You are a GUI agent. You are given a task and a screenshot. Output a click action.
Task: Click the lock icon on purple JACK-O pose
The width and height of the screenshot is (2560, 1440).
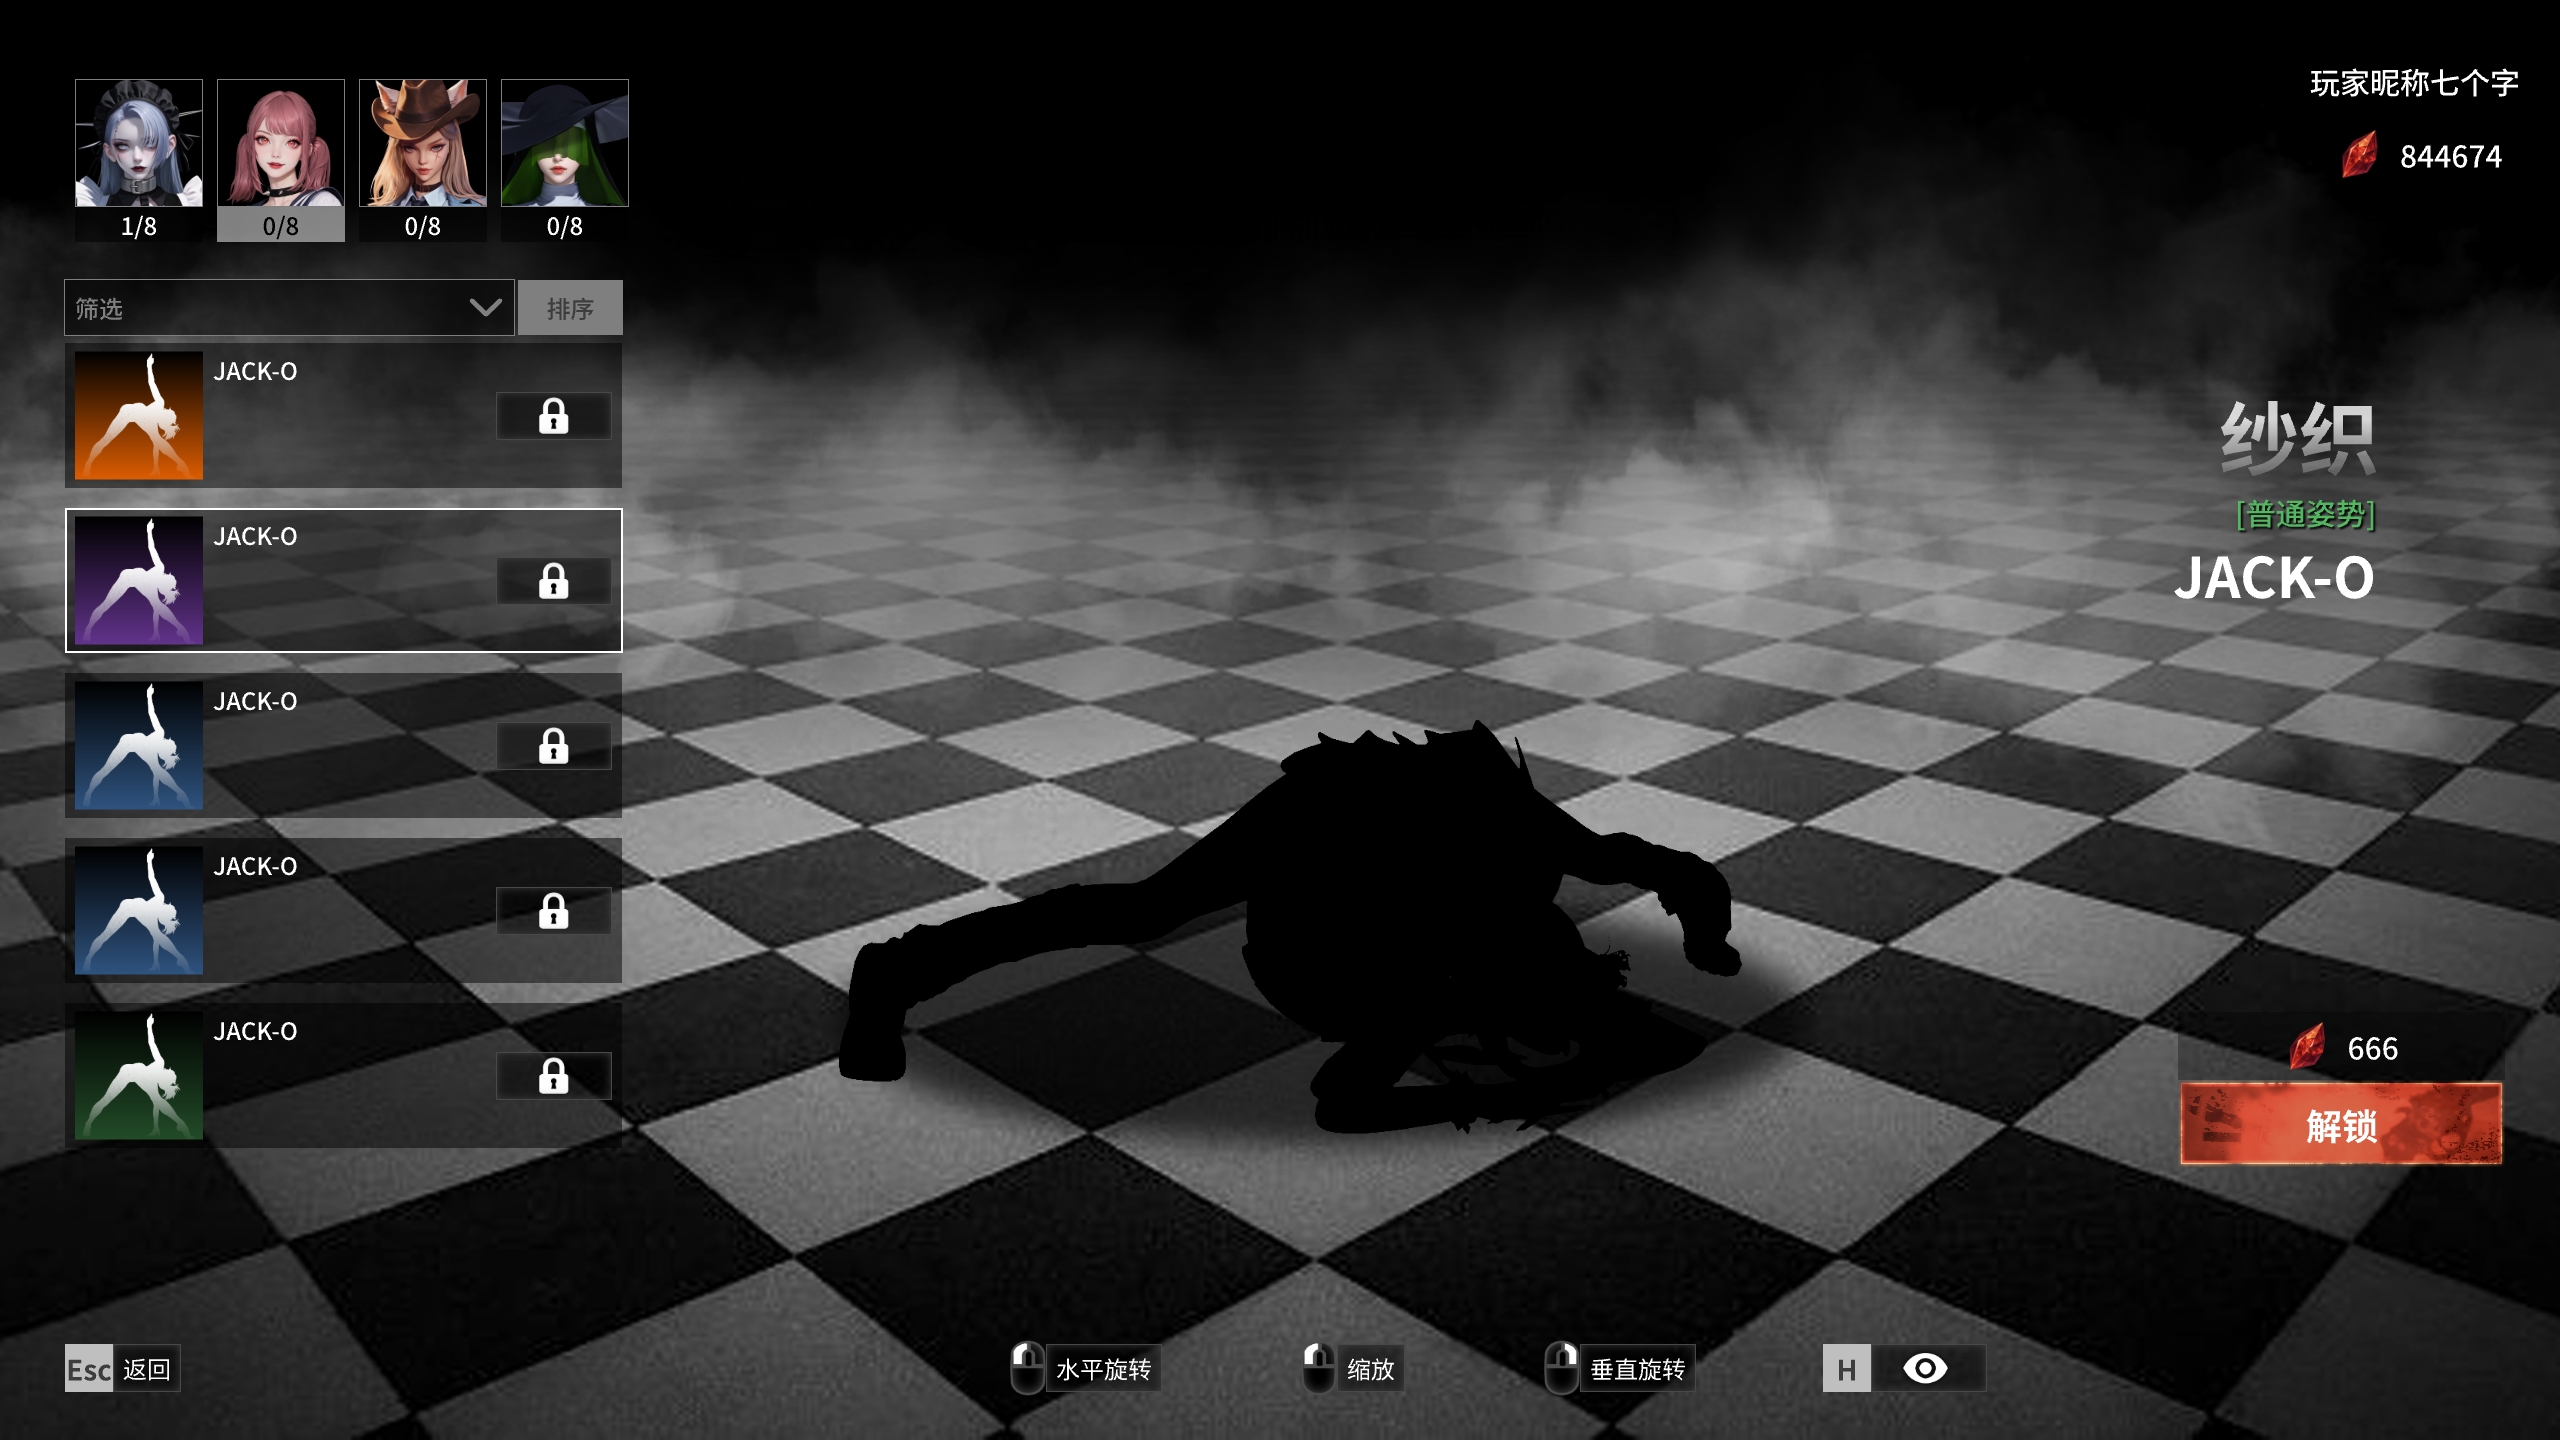click(553, 581)
